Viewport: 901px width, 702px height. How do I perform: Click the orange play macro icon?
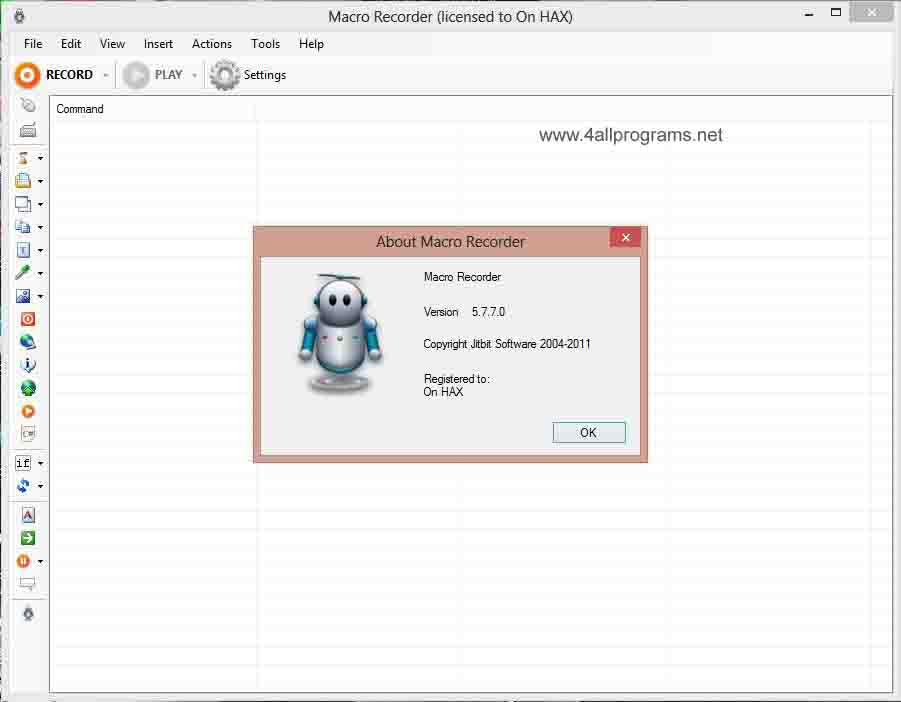pyautogui.click(x=28, y=411)
